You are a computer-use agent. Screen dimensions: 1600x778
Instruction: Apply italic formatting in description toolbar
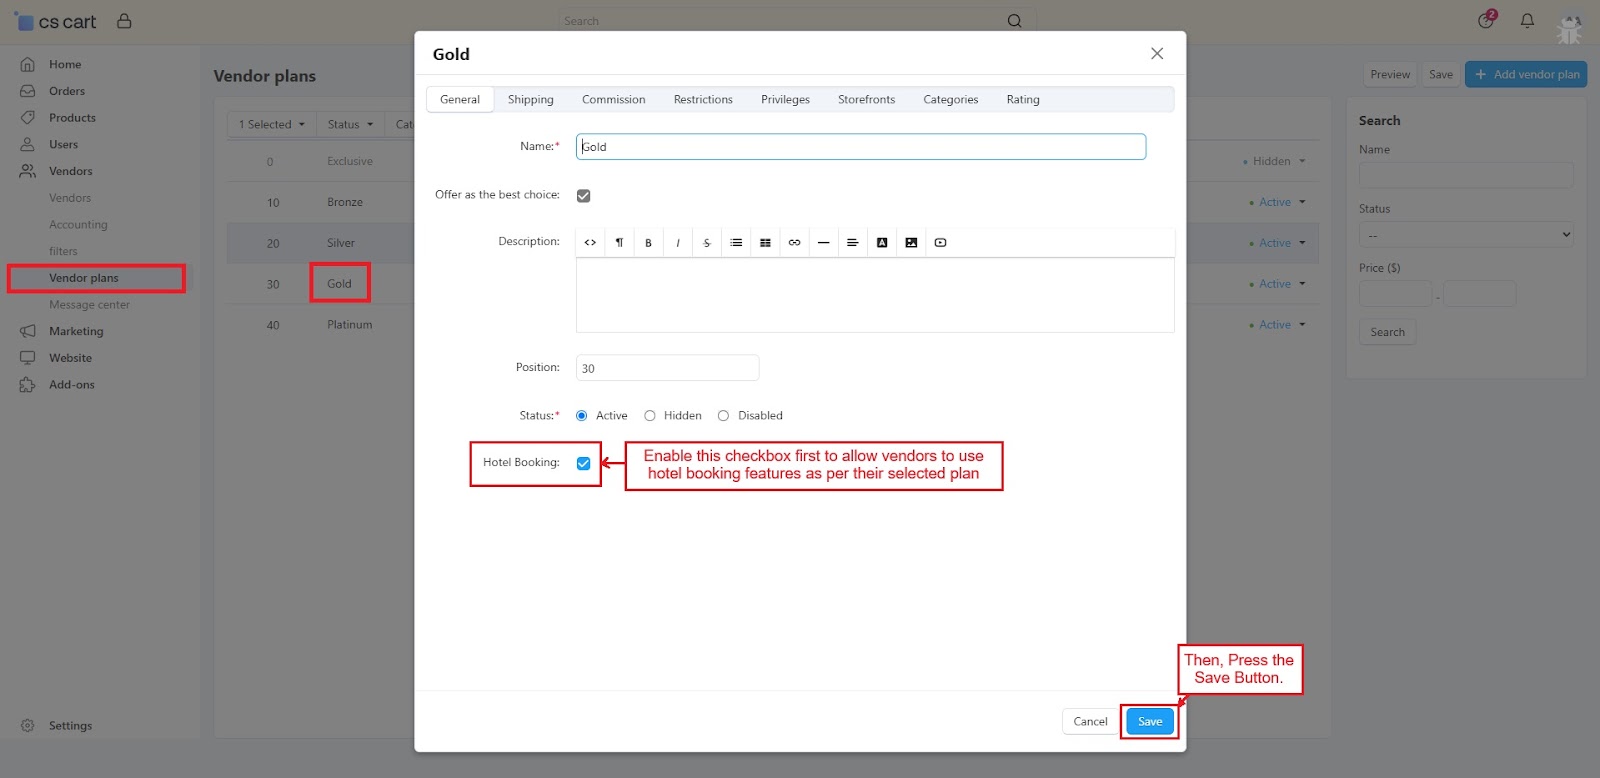tap(677, 243)
